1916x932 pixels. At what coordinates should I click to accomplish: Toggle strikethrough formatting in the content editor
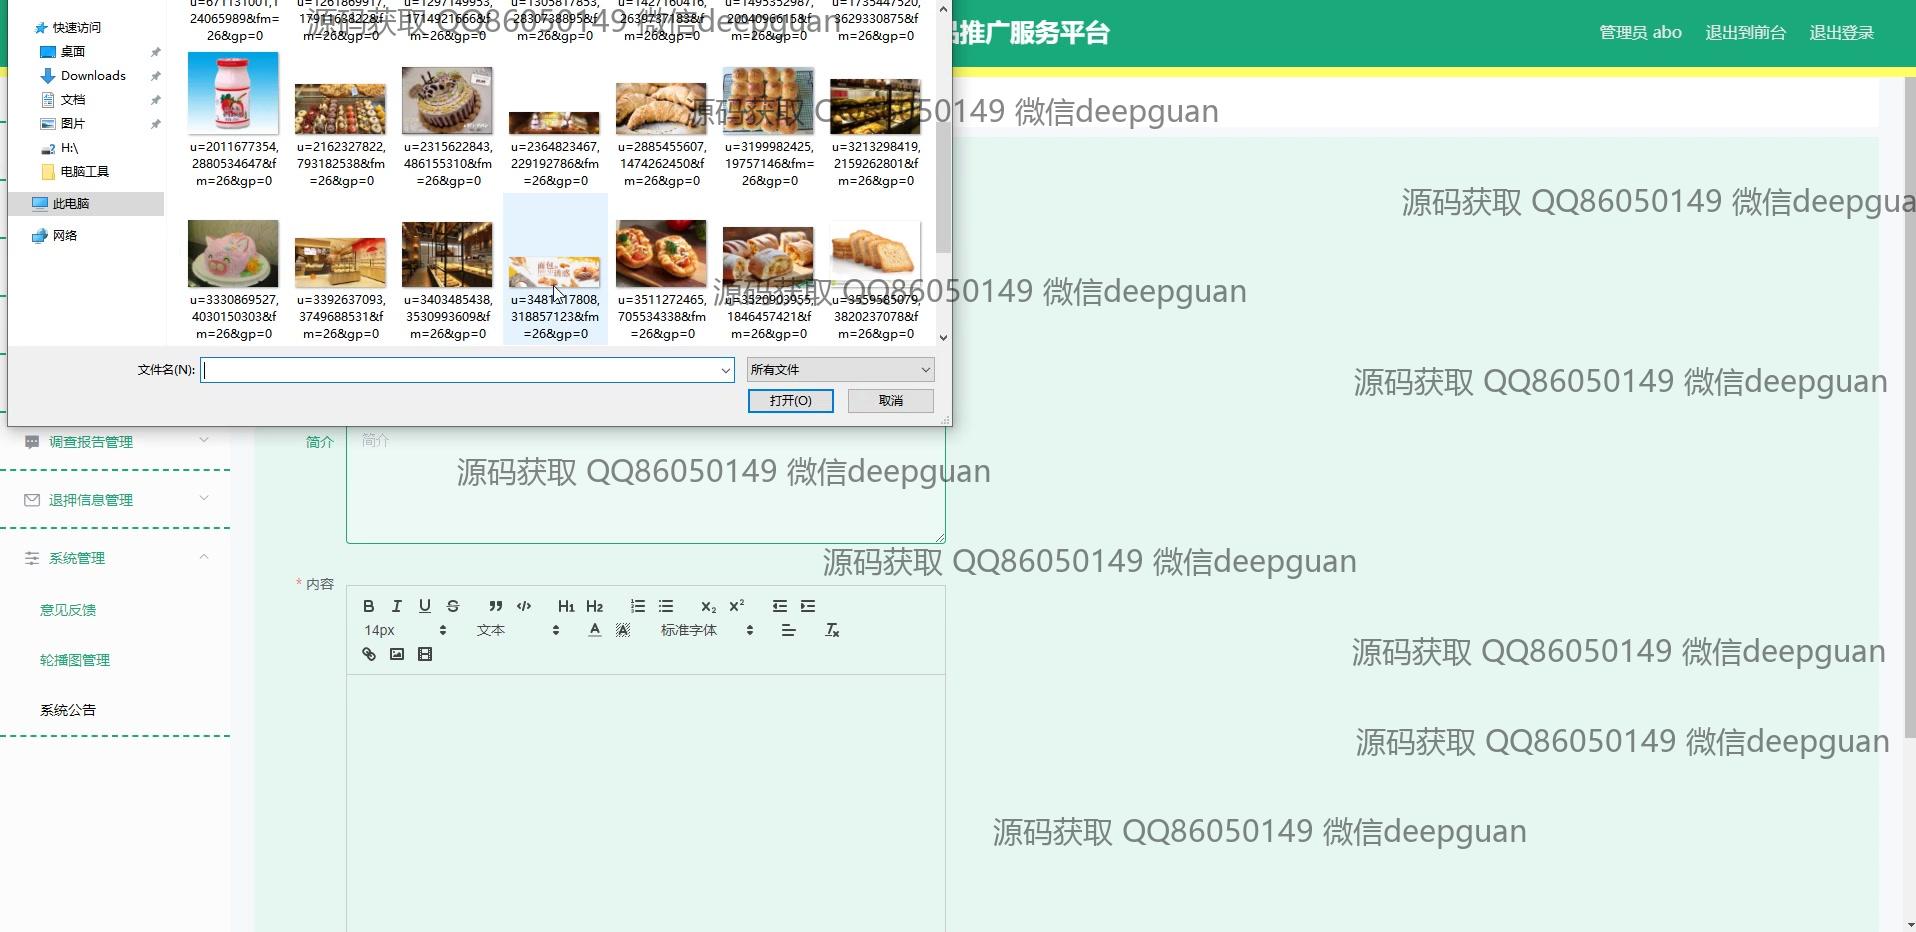[453, 606]
